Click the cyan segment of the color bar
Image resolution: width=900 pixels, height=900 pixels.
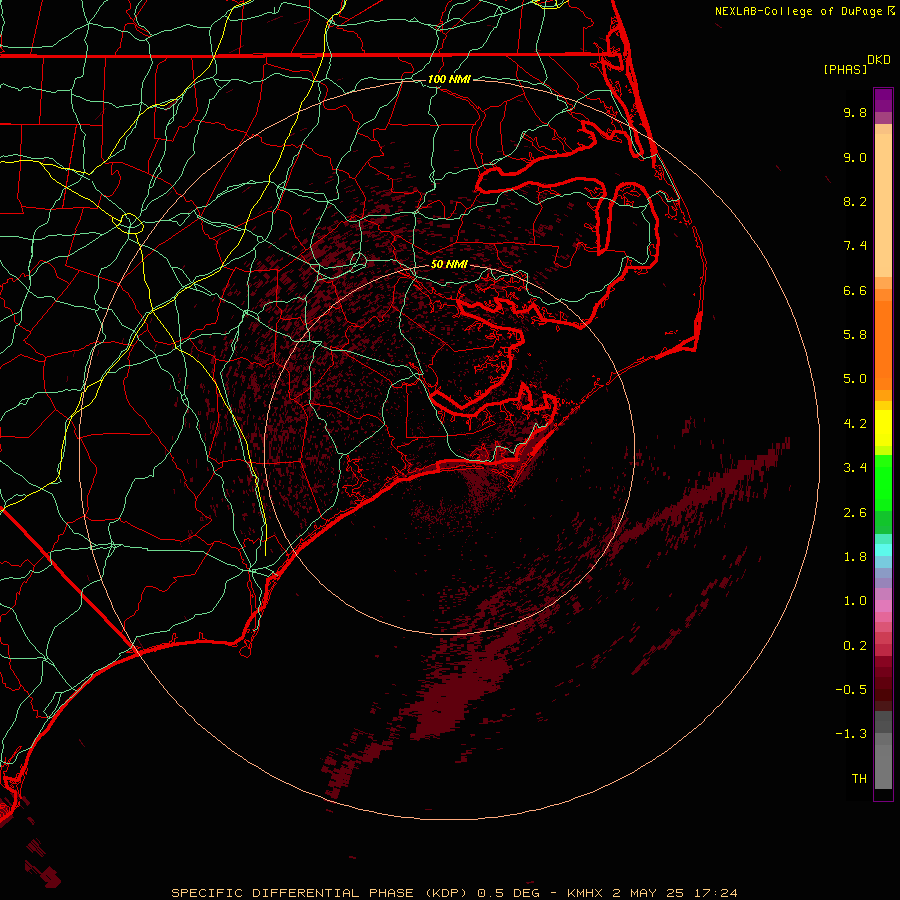click(x=883, y=550)
